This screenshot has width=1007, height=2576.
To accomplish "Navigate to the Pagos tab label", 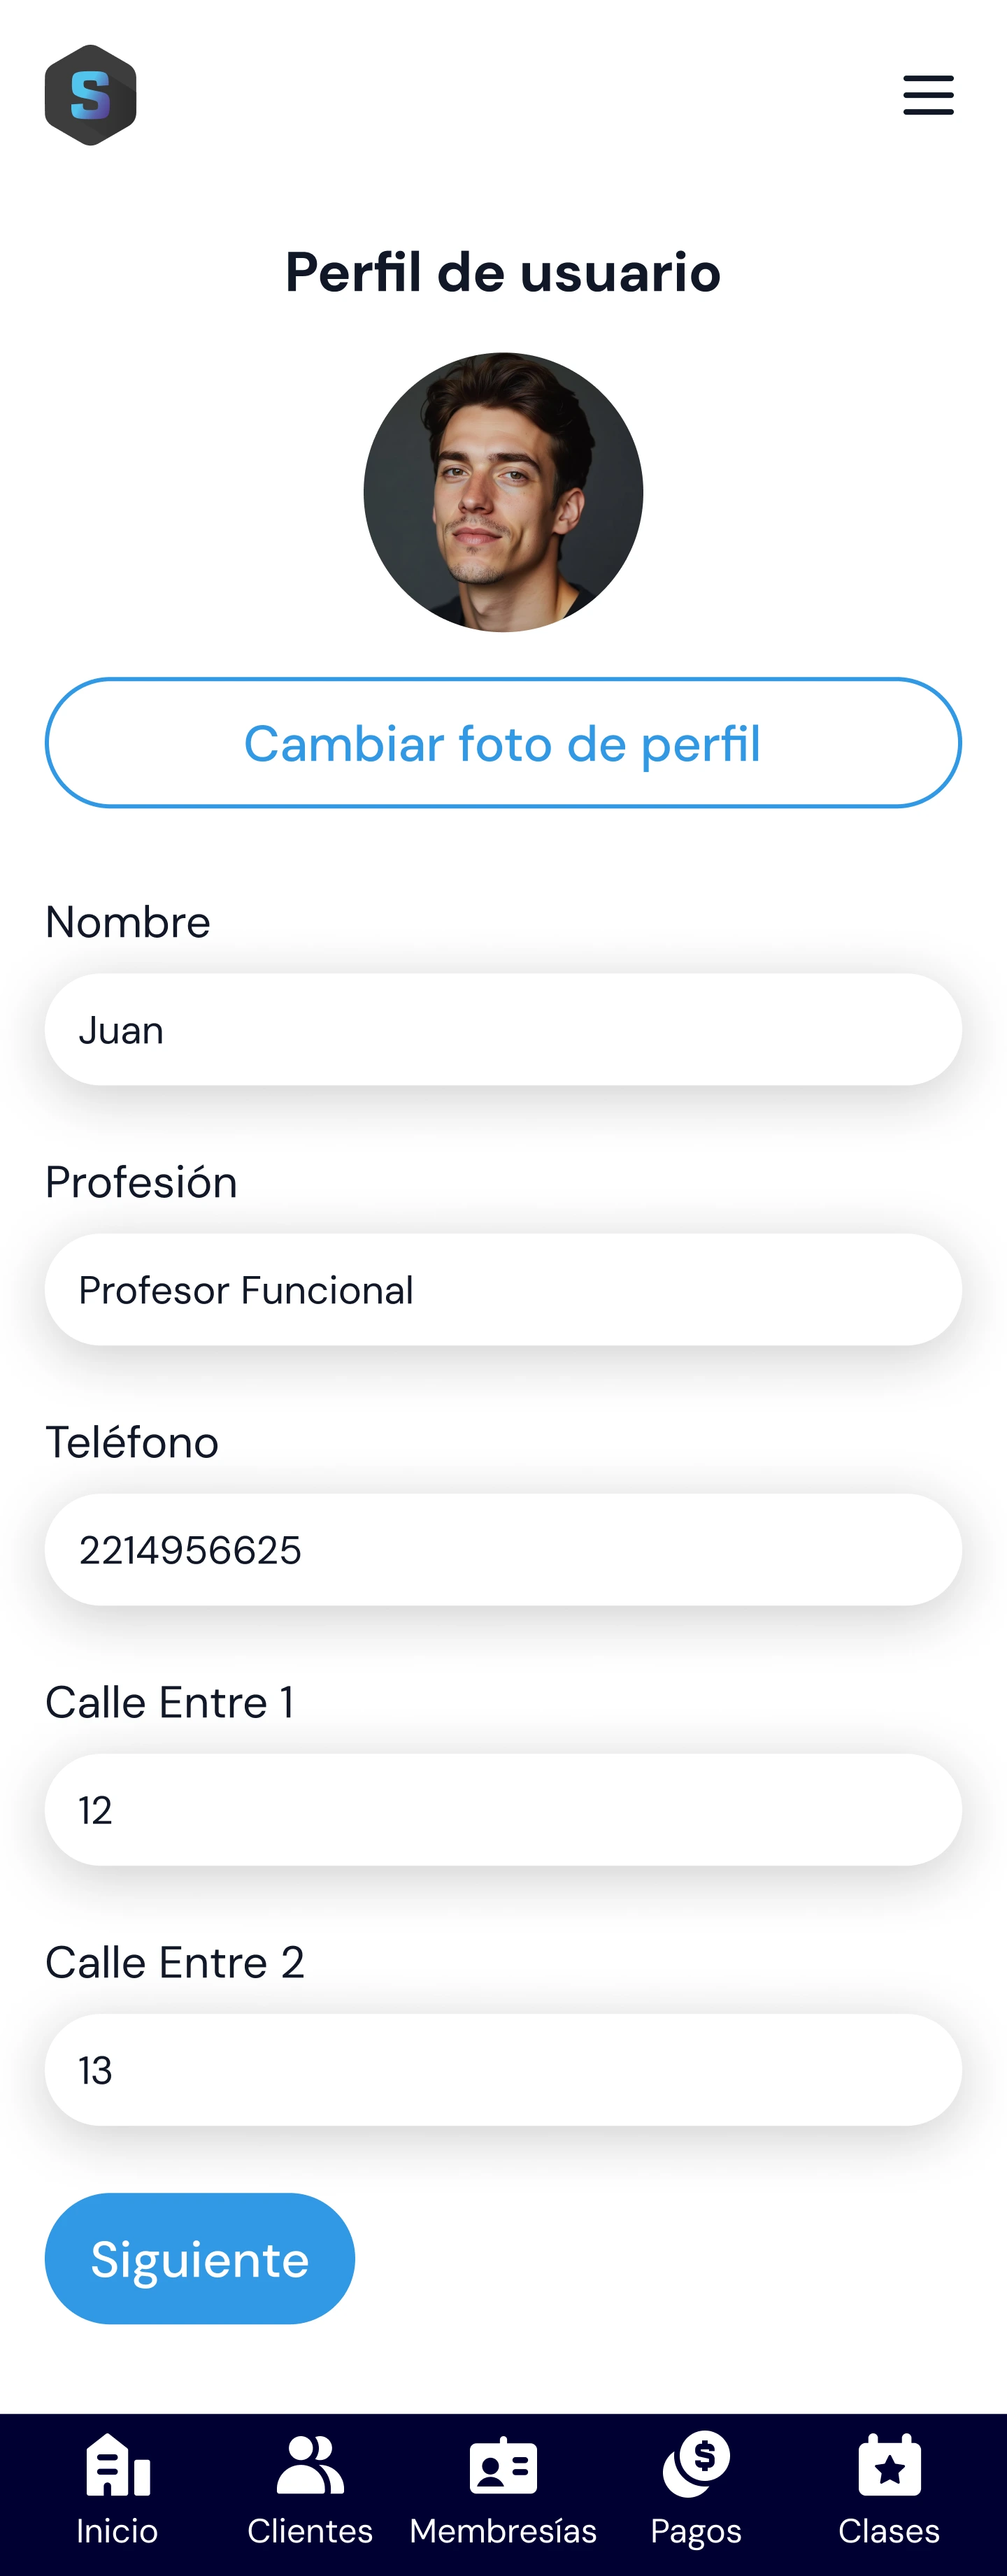I will [696, 2531].
